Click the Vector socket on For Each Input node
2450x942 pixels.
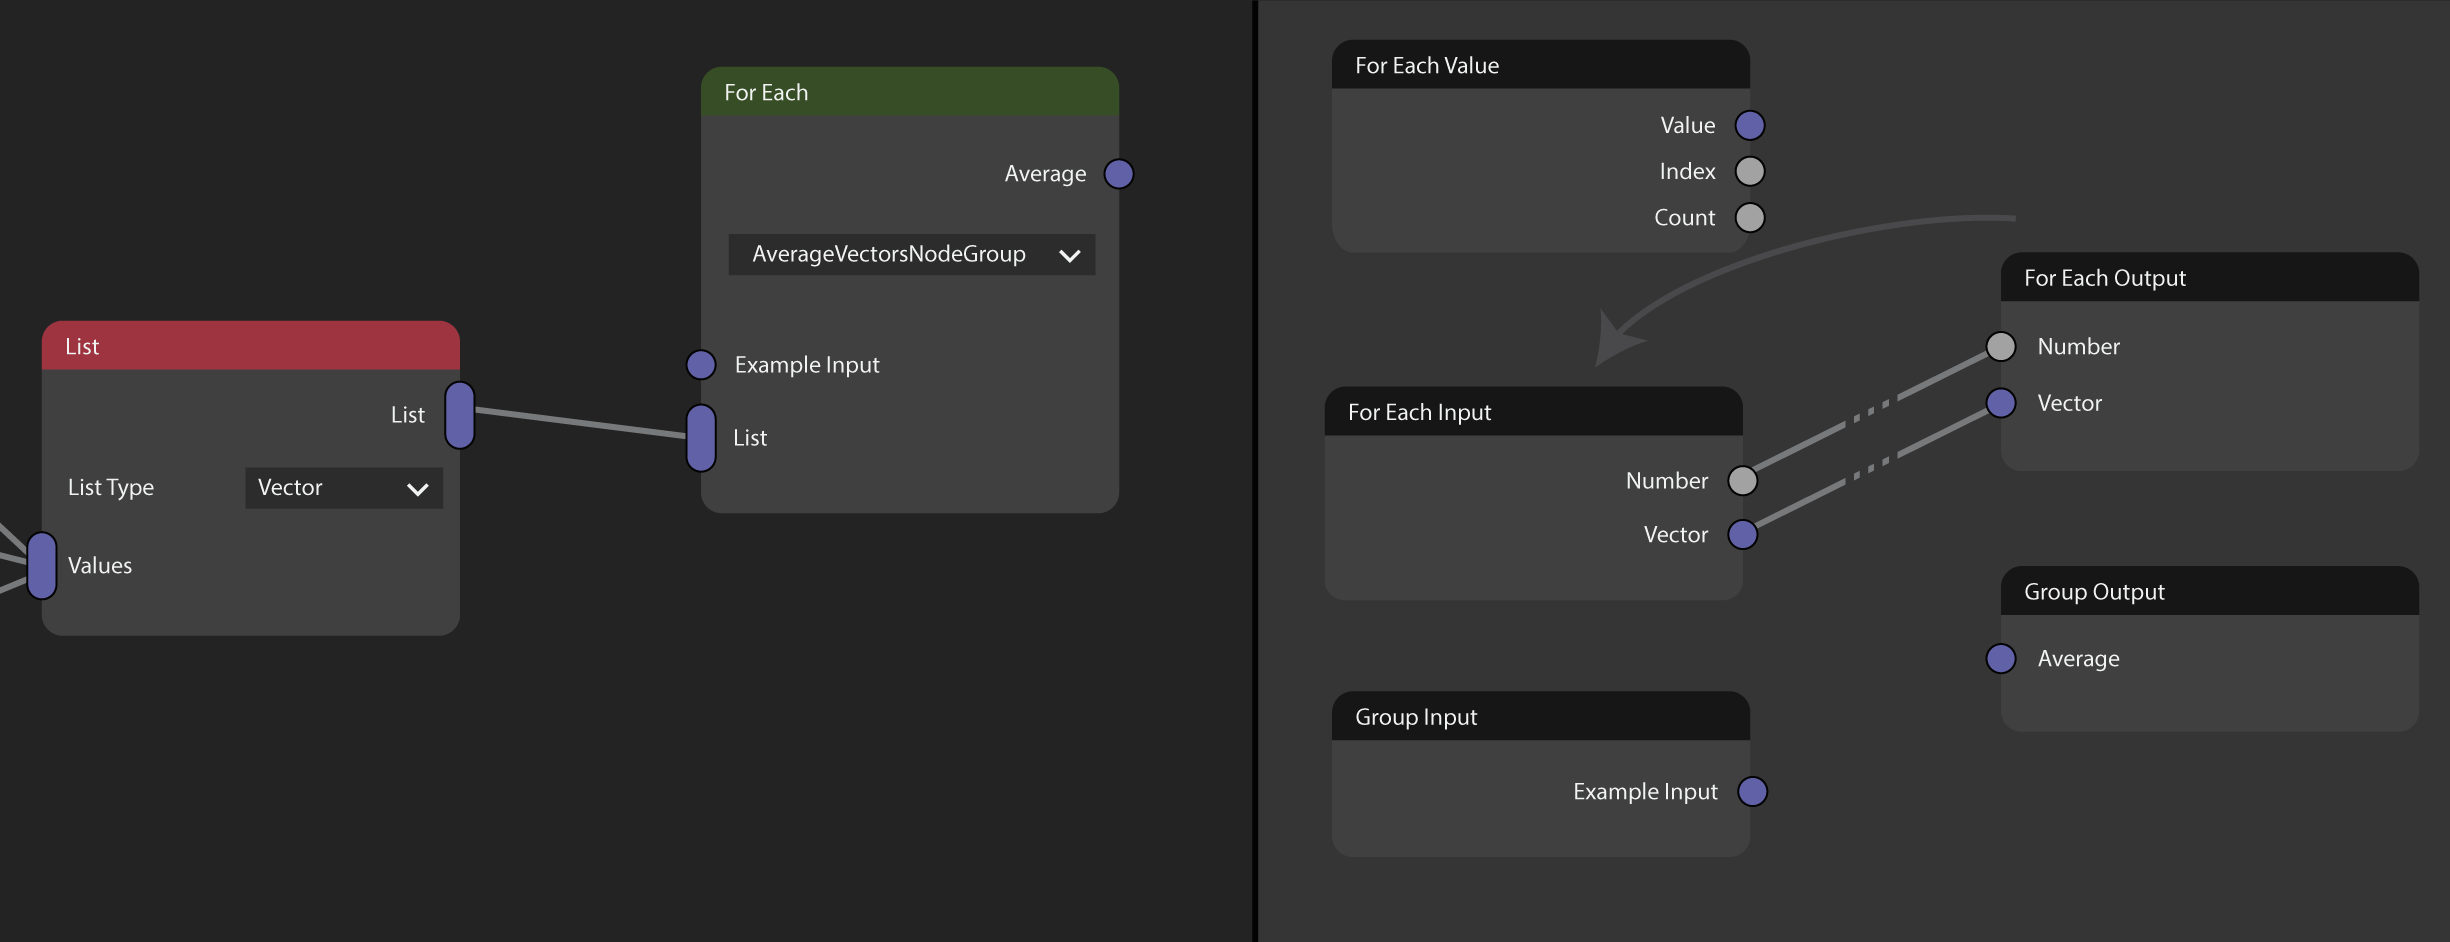coord(1743,535)
